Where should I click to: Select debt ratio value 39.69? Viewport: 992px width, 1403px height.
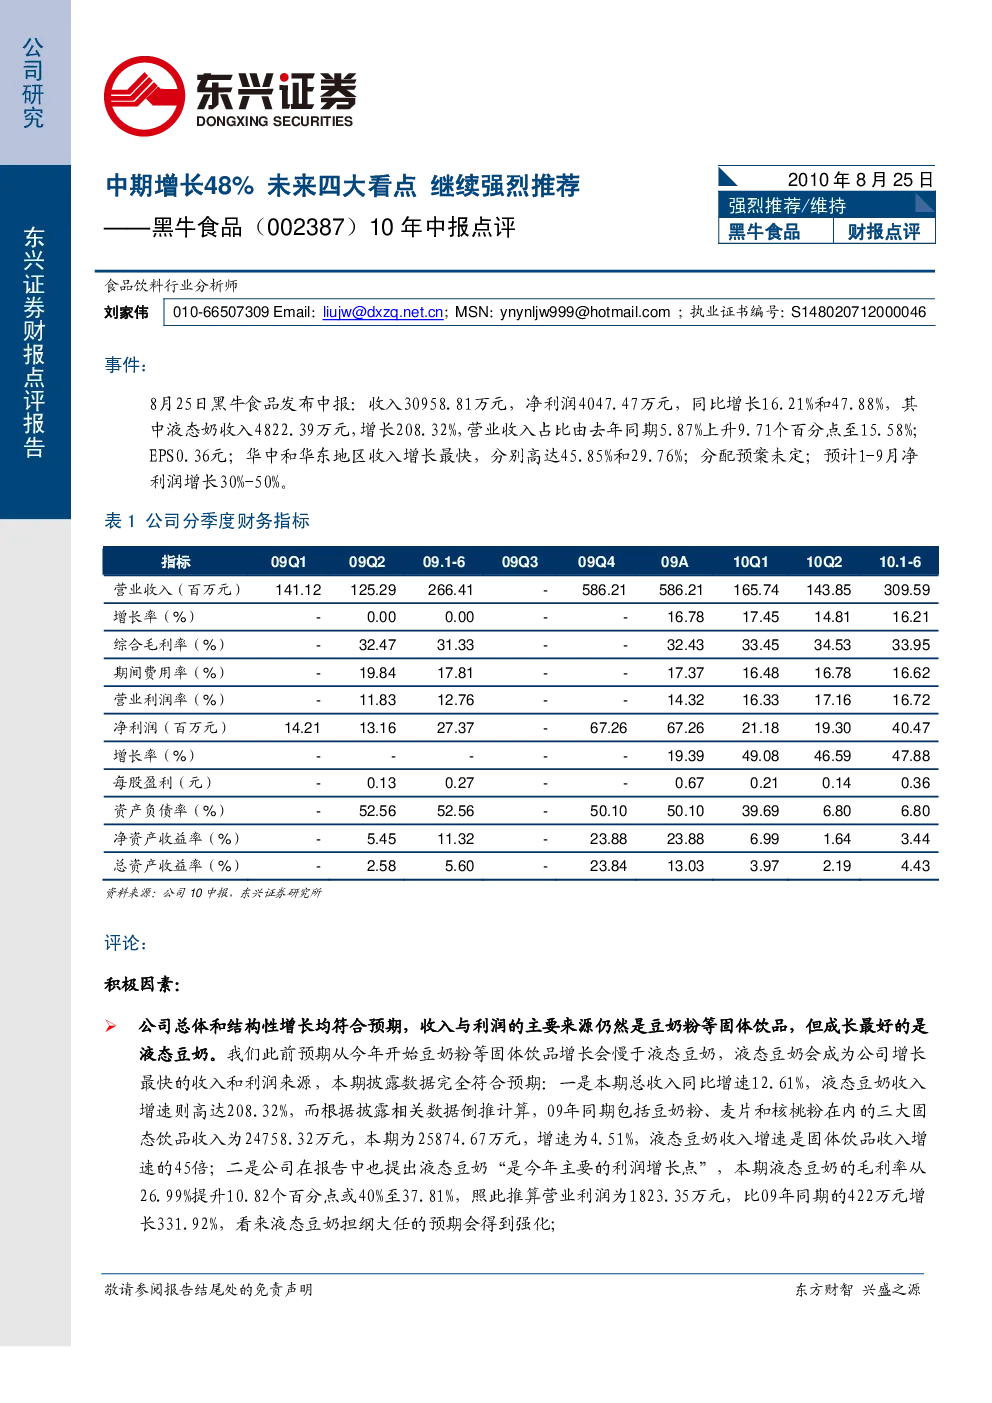(760, 811)
